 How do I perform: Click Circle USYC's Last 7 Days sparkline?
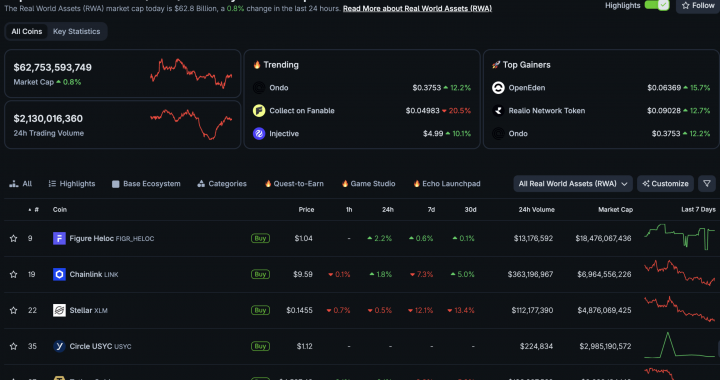point(680,345)
